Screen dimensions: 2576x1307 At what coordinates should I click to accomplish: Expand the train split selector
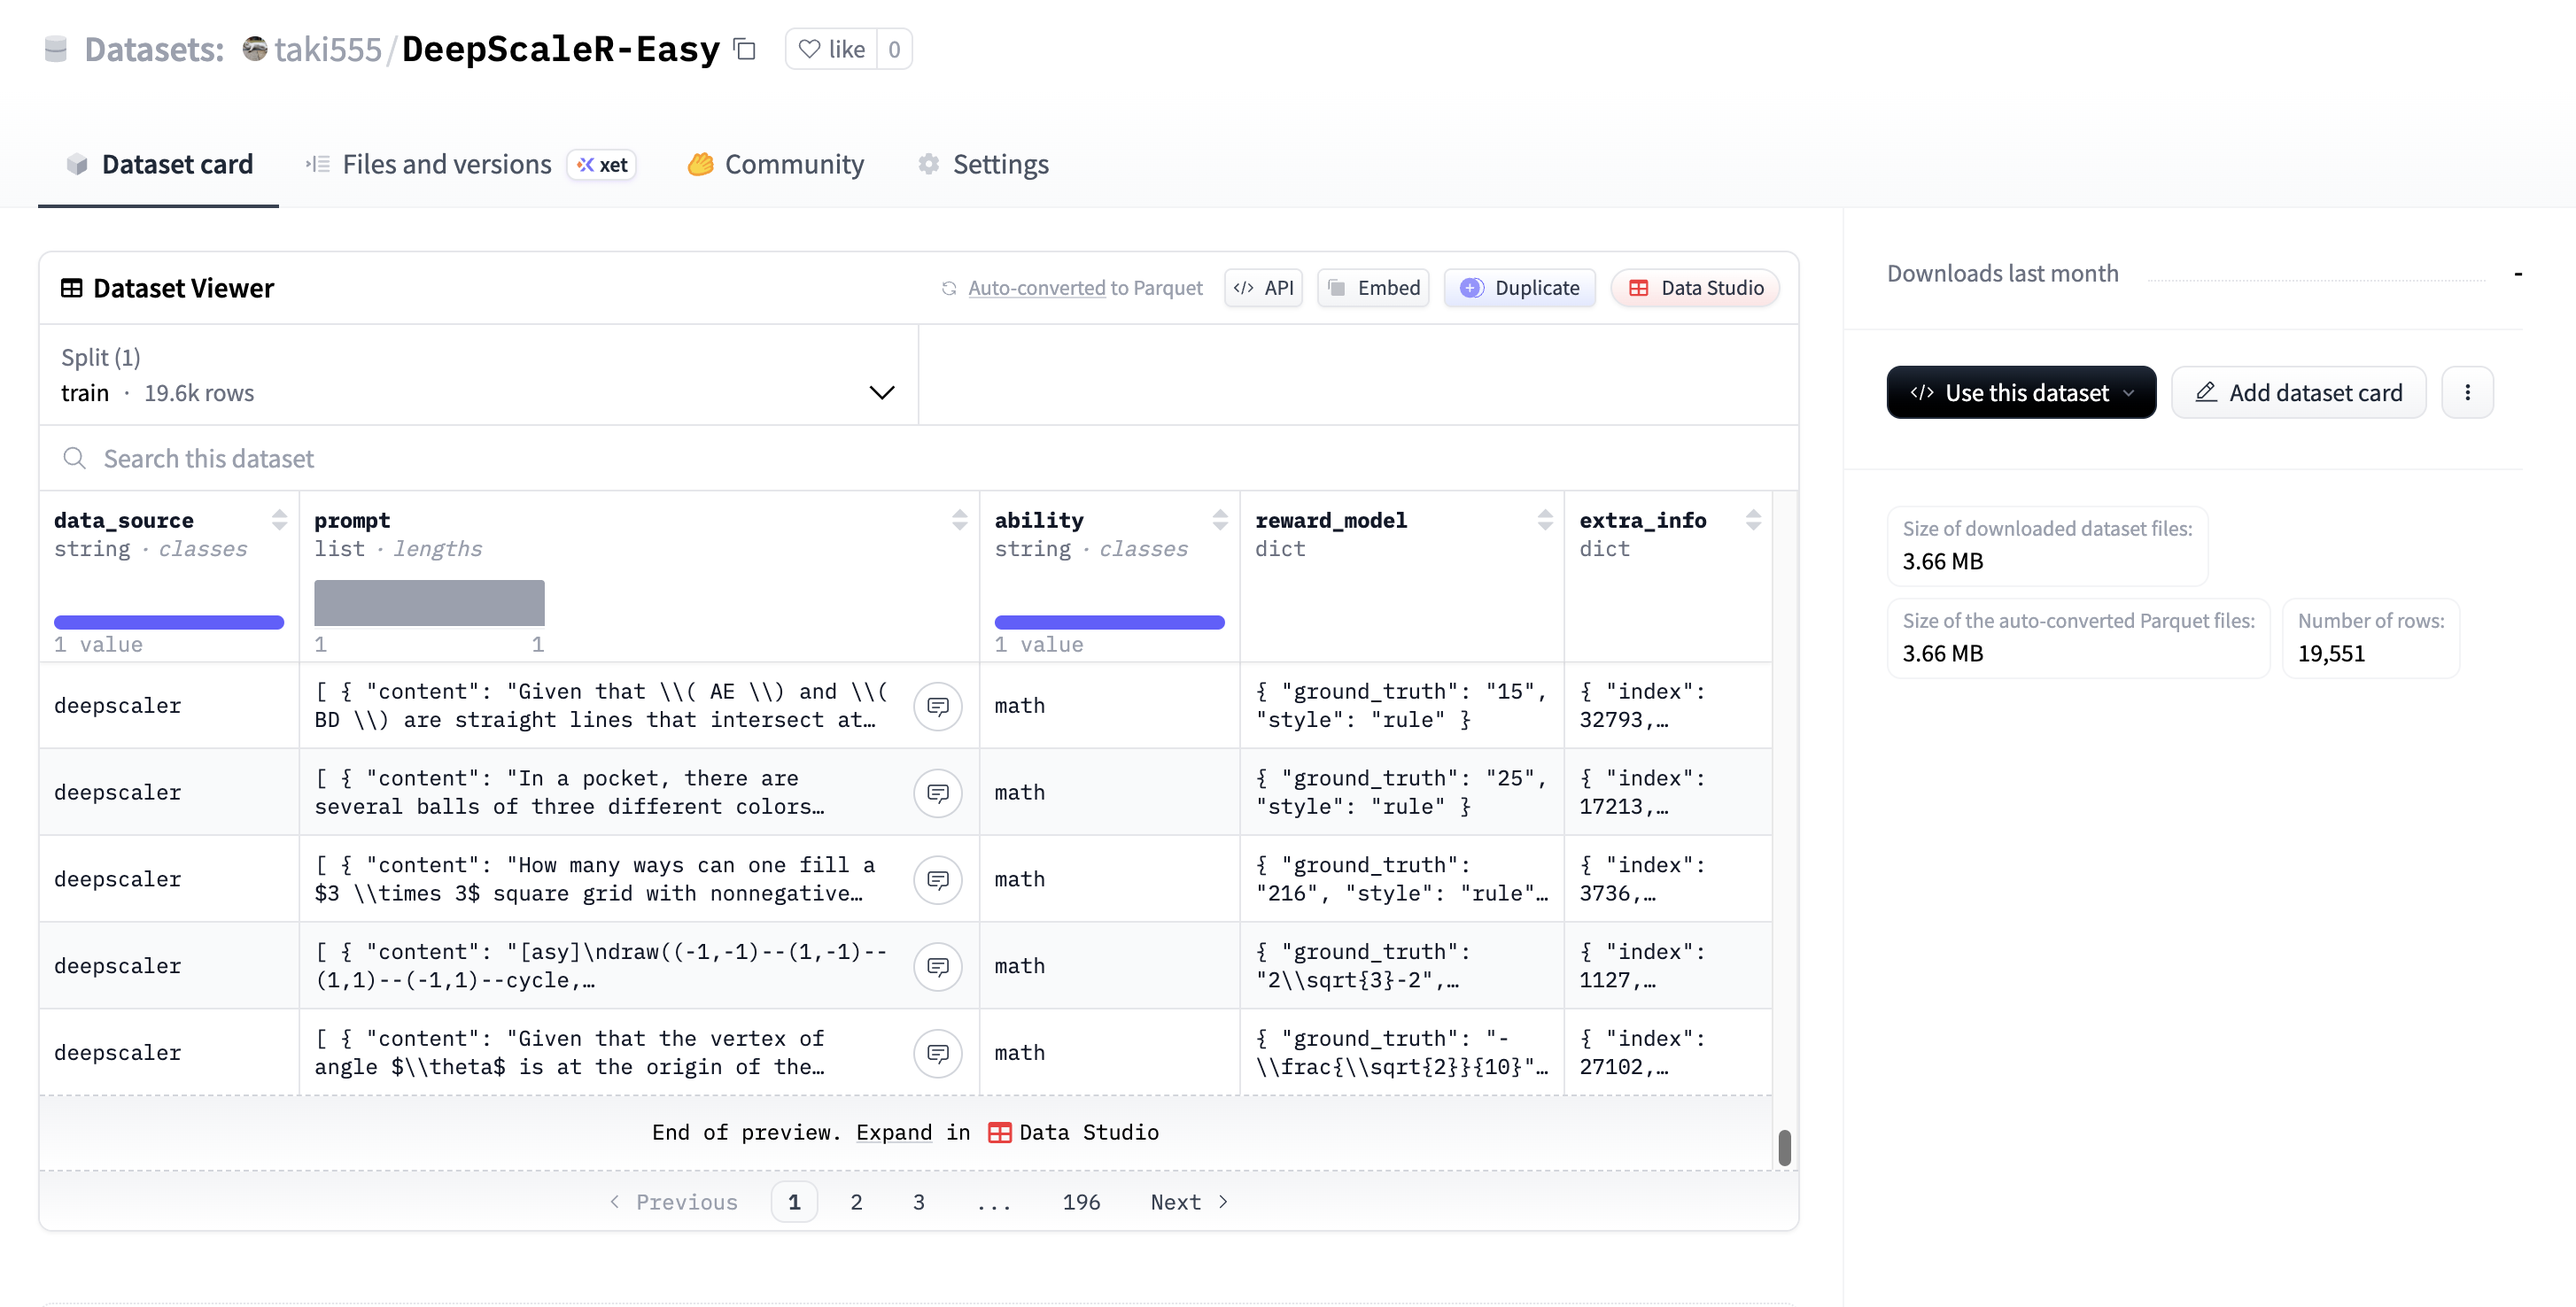pyautogui.click(x=881, y=392)
